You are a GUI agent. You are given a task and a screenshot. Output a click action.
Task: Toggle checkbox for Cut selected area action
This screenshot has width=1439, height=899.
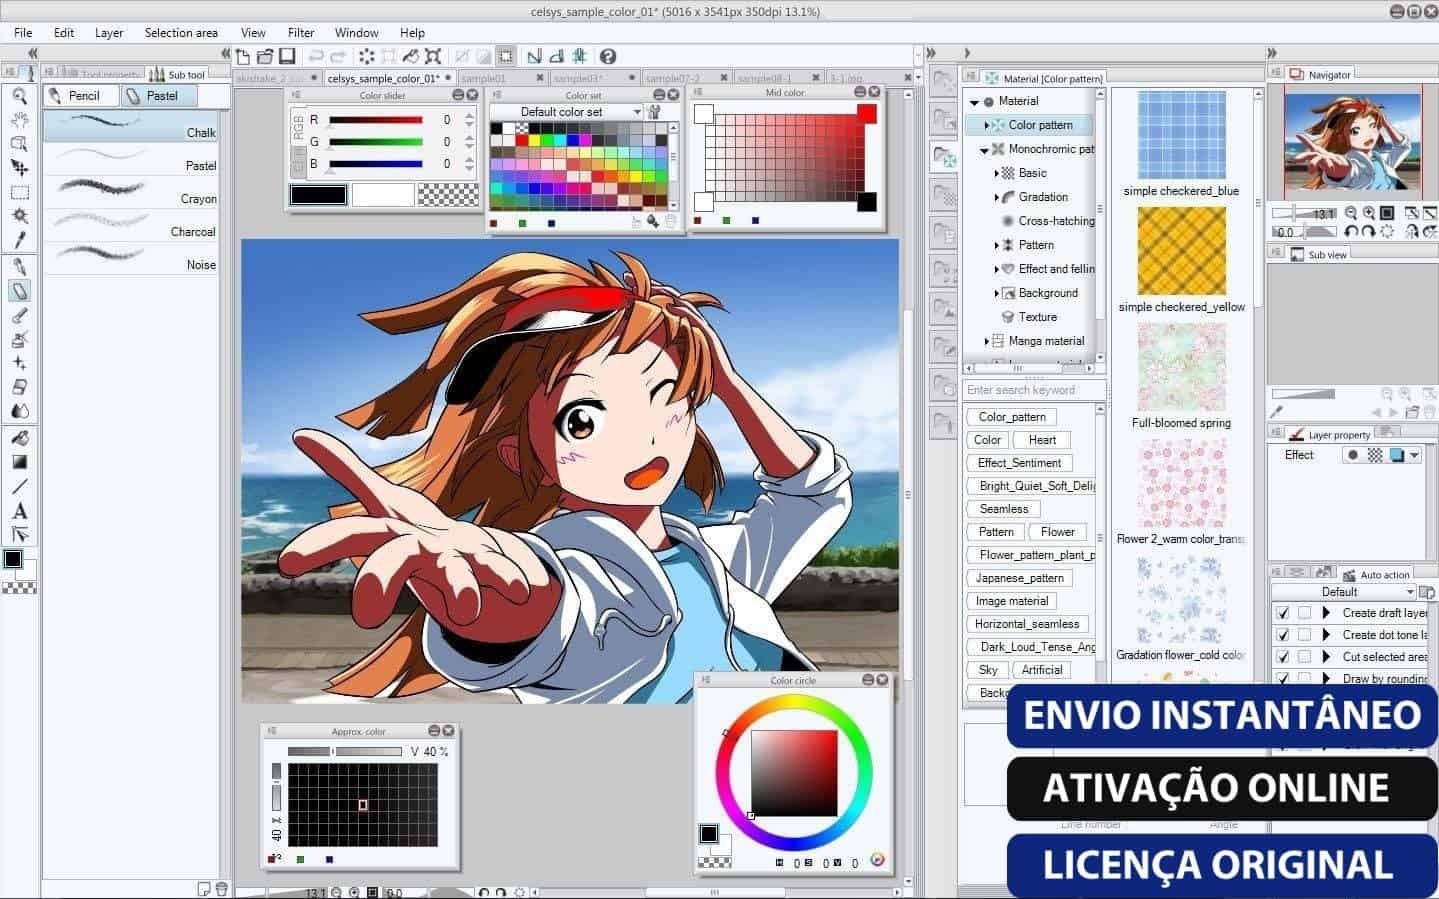tap(1283, 657)
